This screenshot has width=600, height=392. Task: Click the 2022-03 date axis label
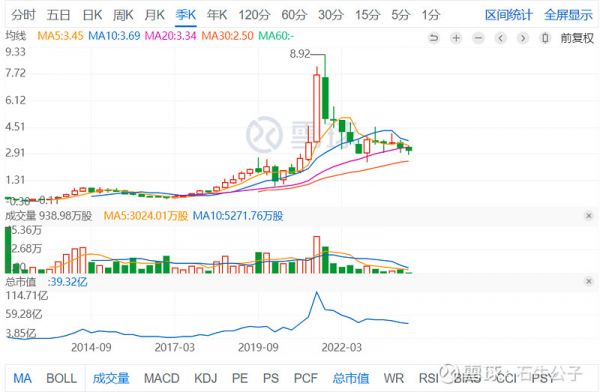pos(342,347)
